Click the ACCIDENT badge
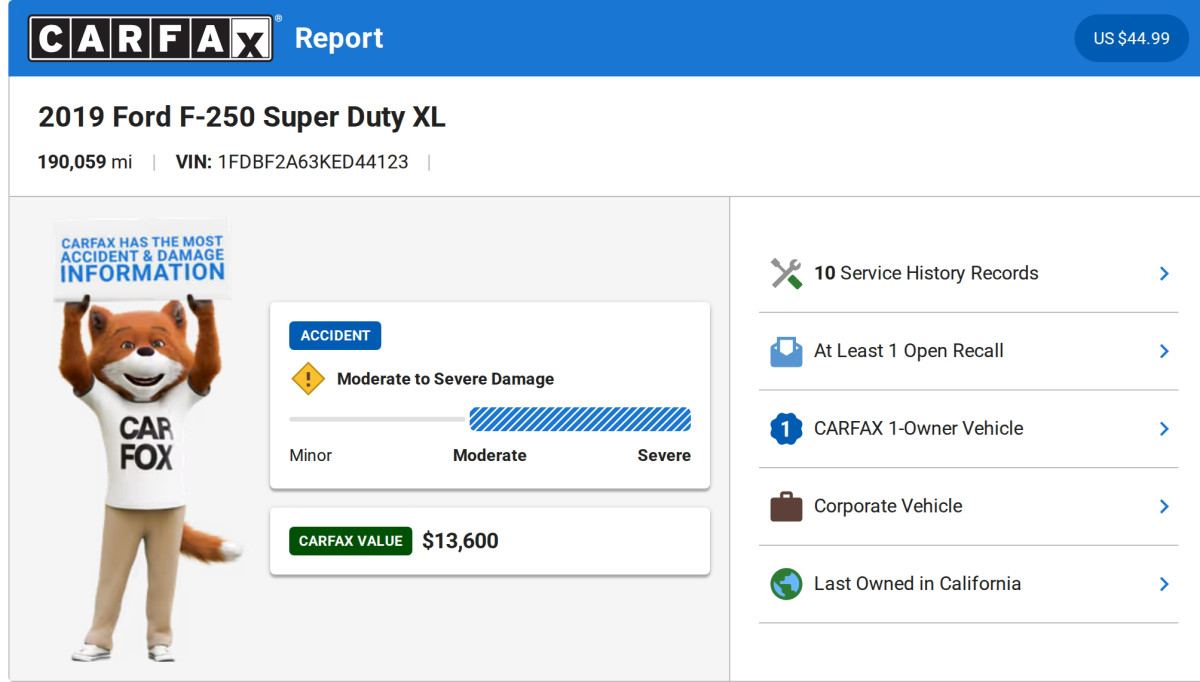 (335, 336)
